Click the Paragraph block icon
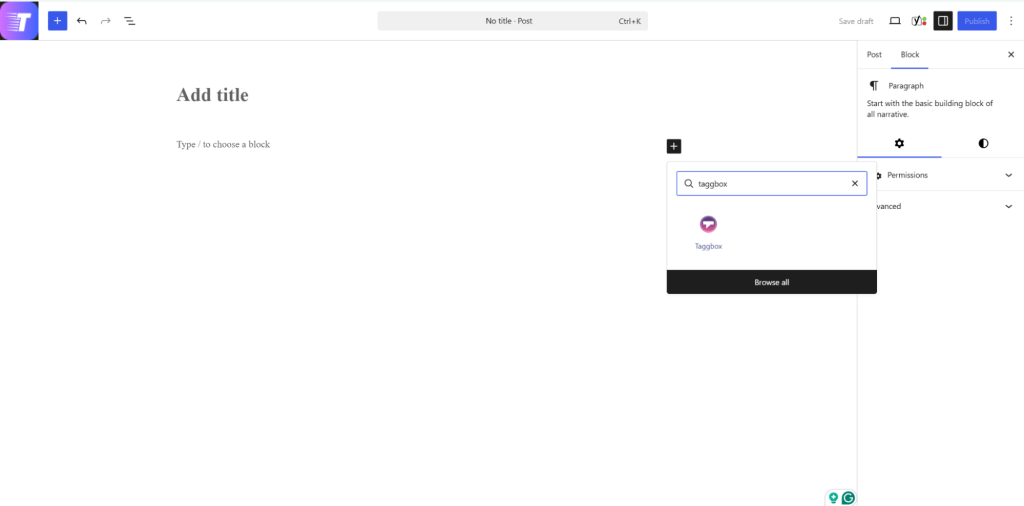Screen dimensions: 1024x506 874,86
